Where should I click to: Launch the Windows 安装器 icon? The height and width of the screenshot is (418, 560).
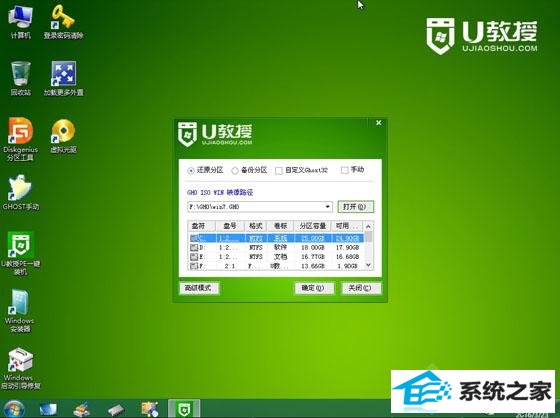[20, 310]
